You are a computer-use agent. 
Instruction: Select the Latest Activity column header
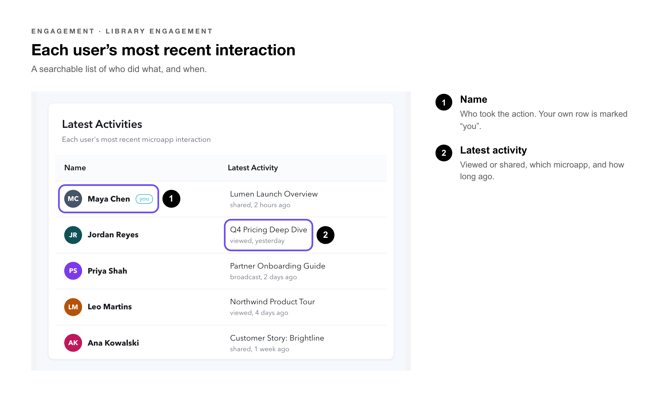pyautogui.click(x=253, y=168)
